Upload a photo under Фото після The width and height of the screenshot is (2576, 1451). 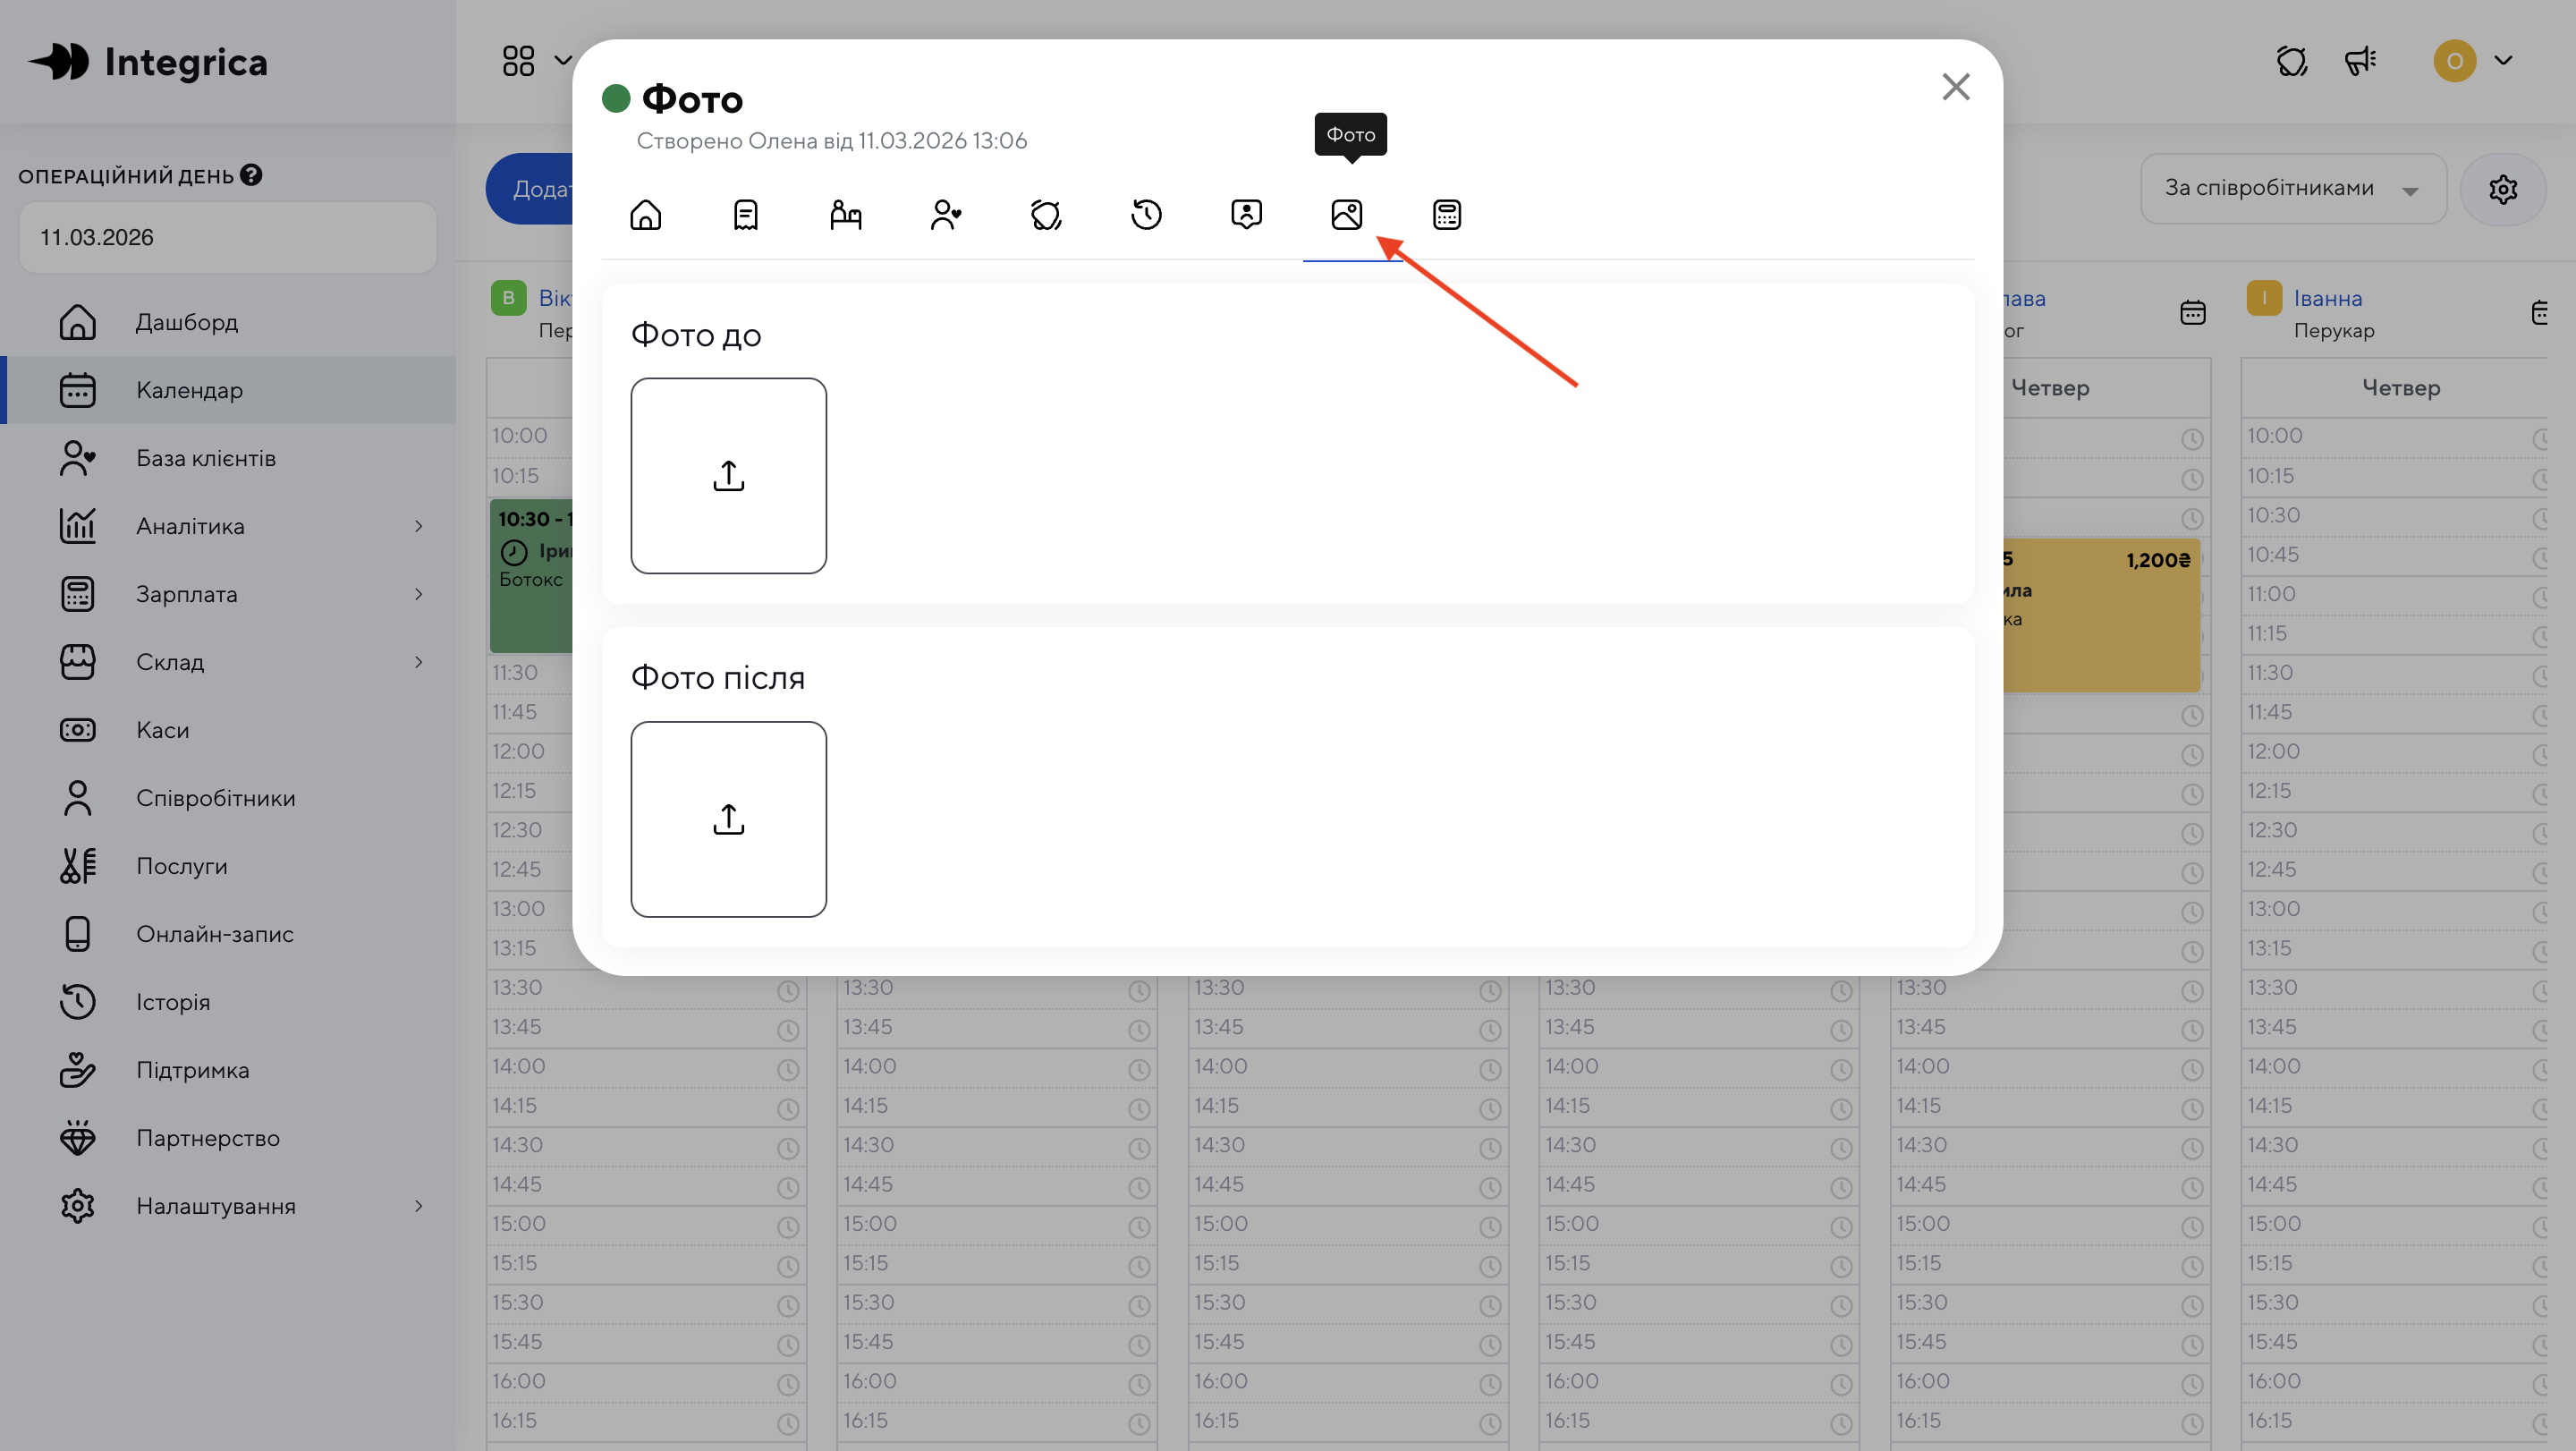[728, 819]
